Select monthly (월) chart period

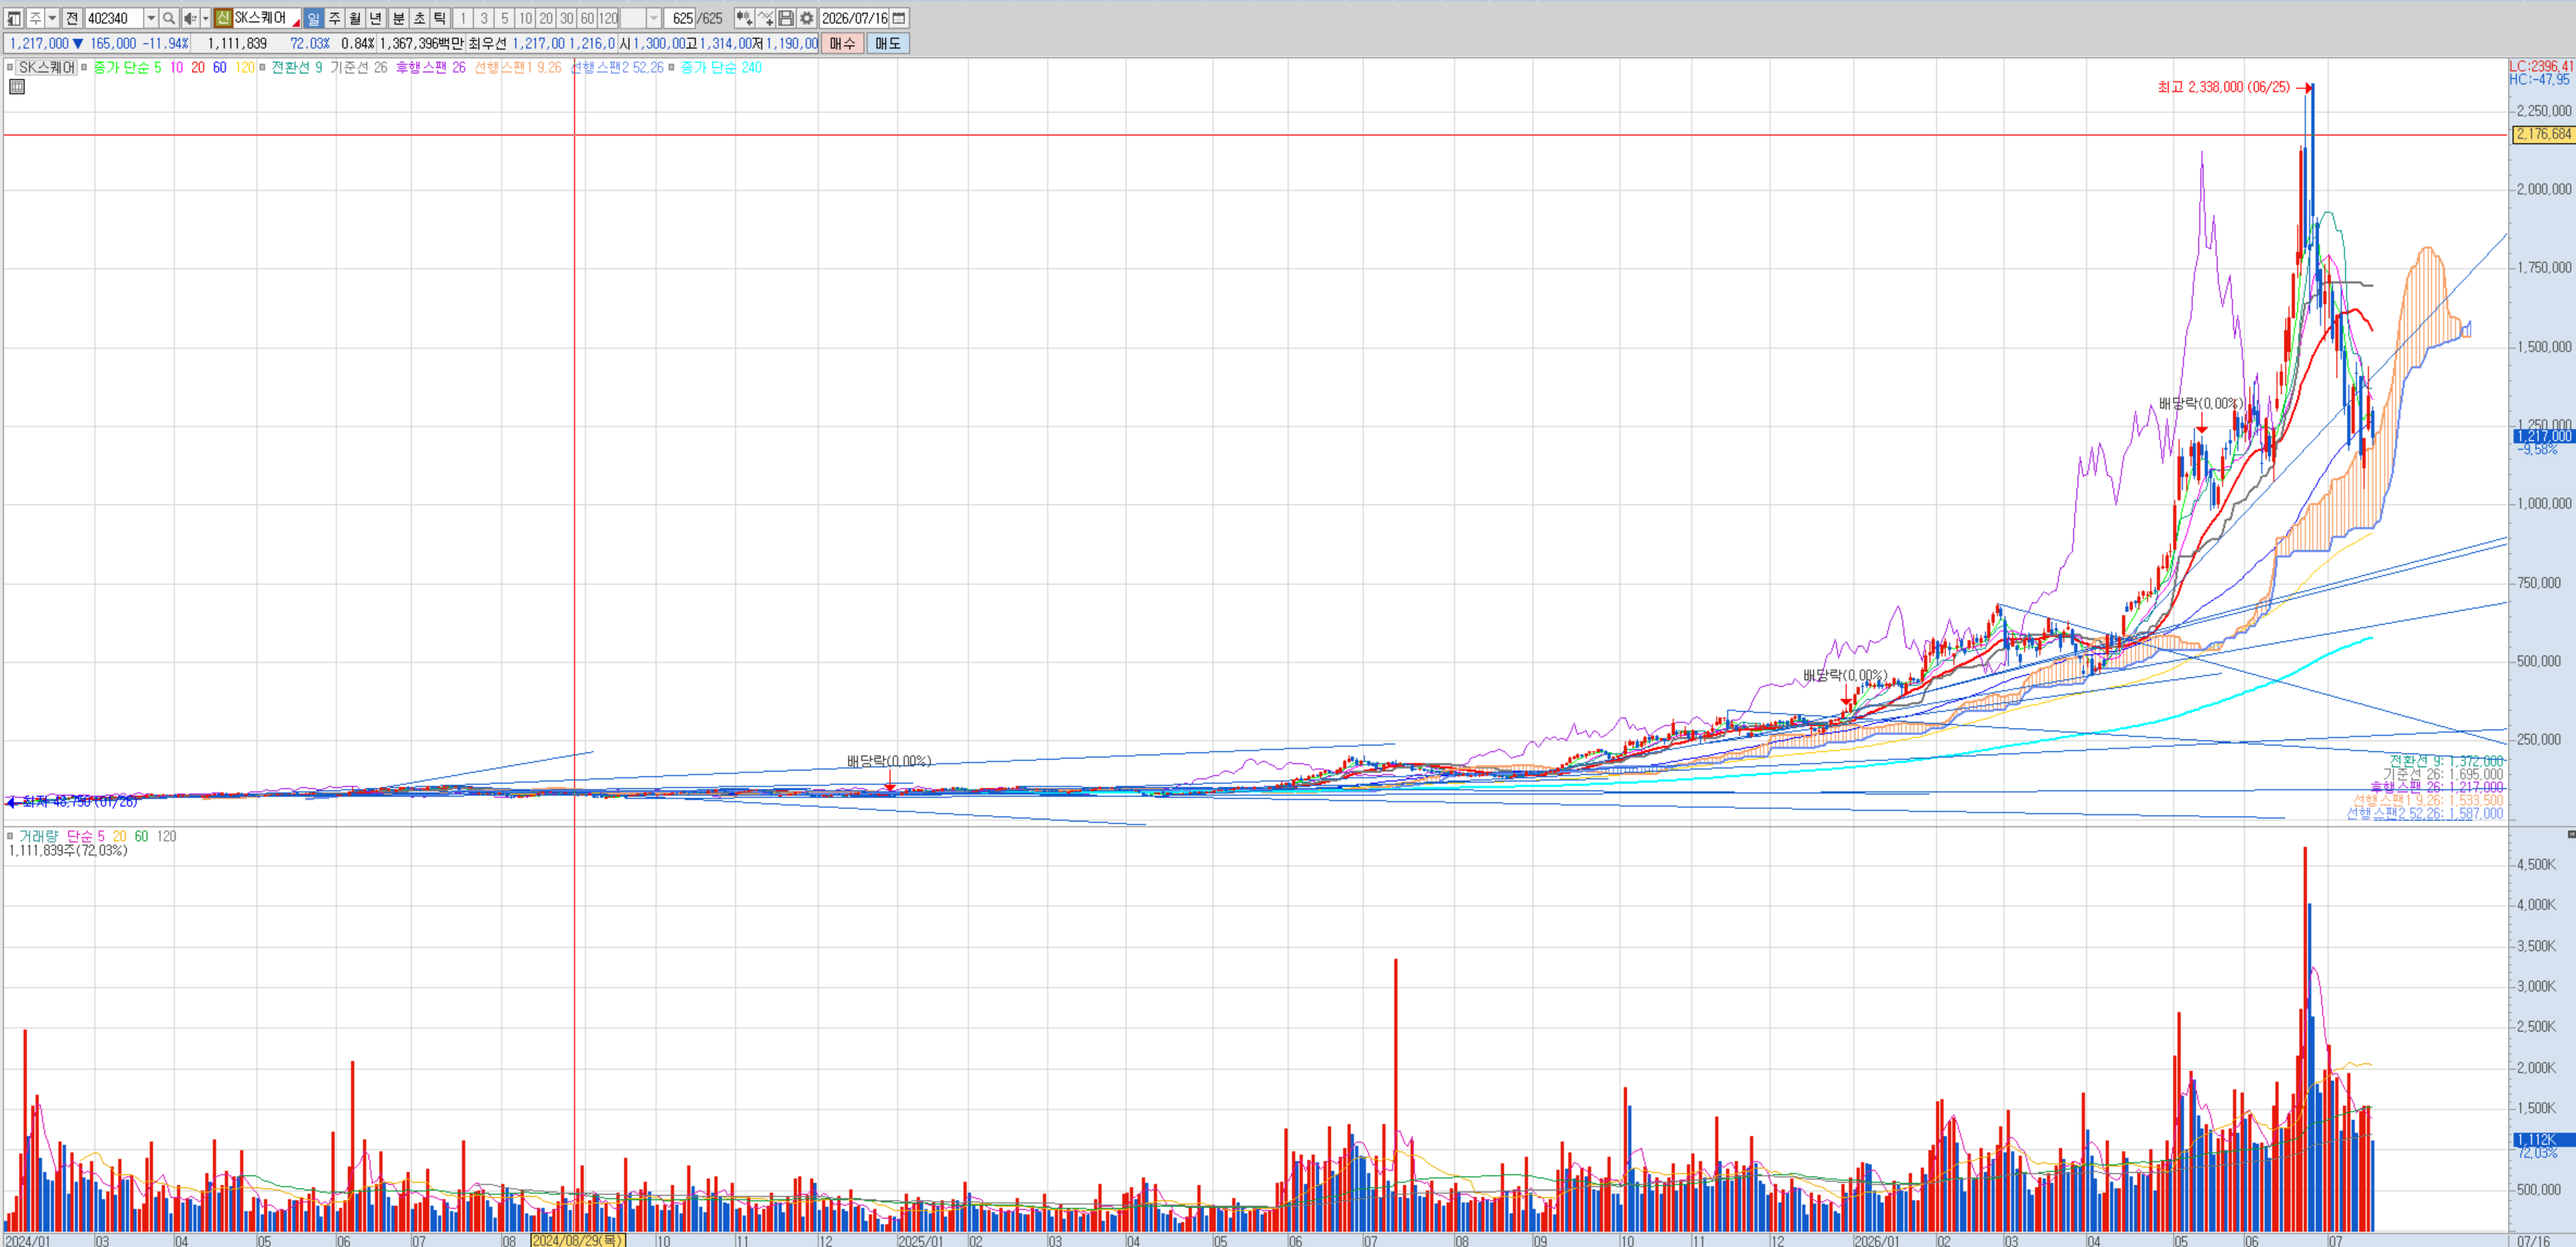[x=355, y=18]
